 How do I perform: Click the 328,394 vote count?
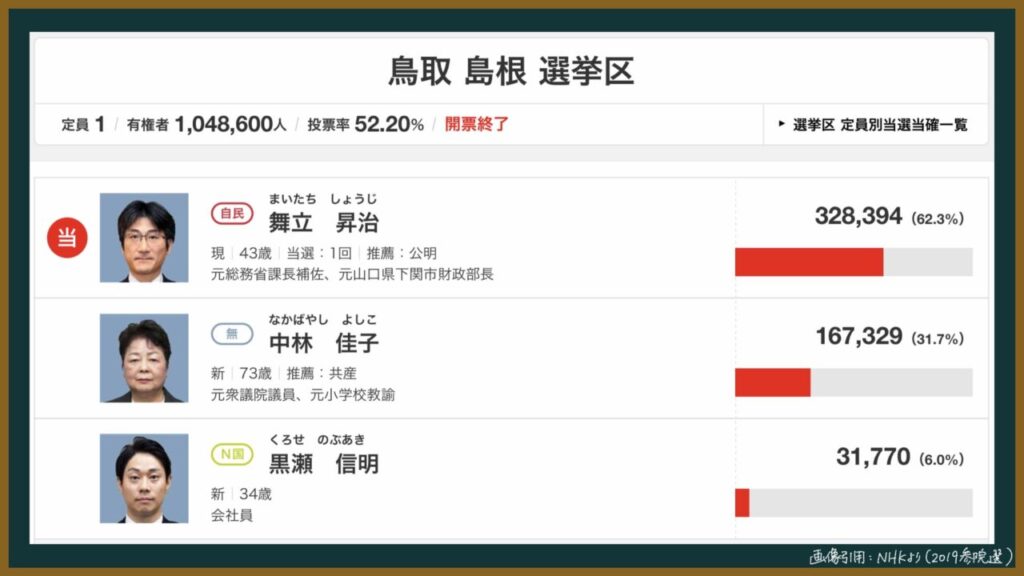click(858, 216)
